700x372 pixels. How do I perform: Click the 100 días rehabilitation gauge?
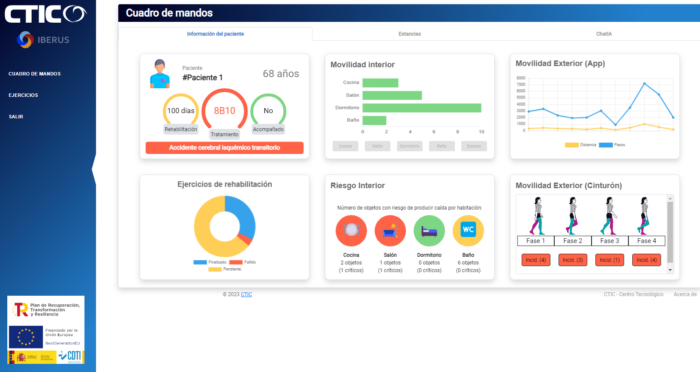click(181, 111)
